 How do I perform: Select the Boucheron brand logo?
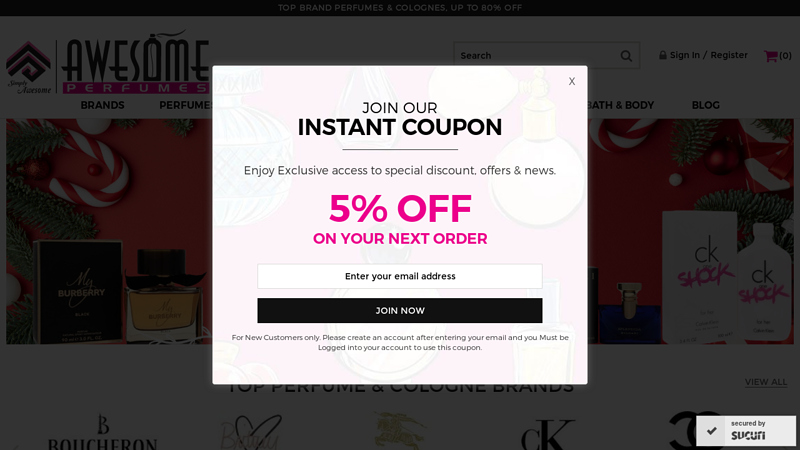pyautogui.click(x=102, y=432)
